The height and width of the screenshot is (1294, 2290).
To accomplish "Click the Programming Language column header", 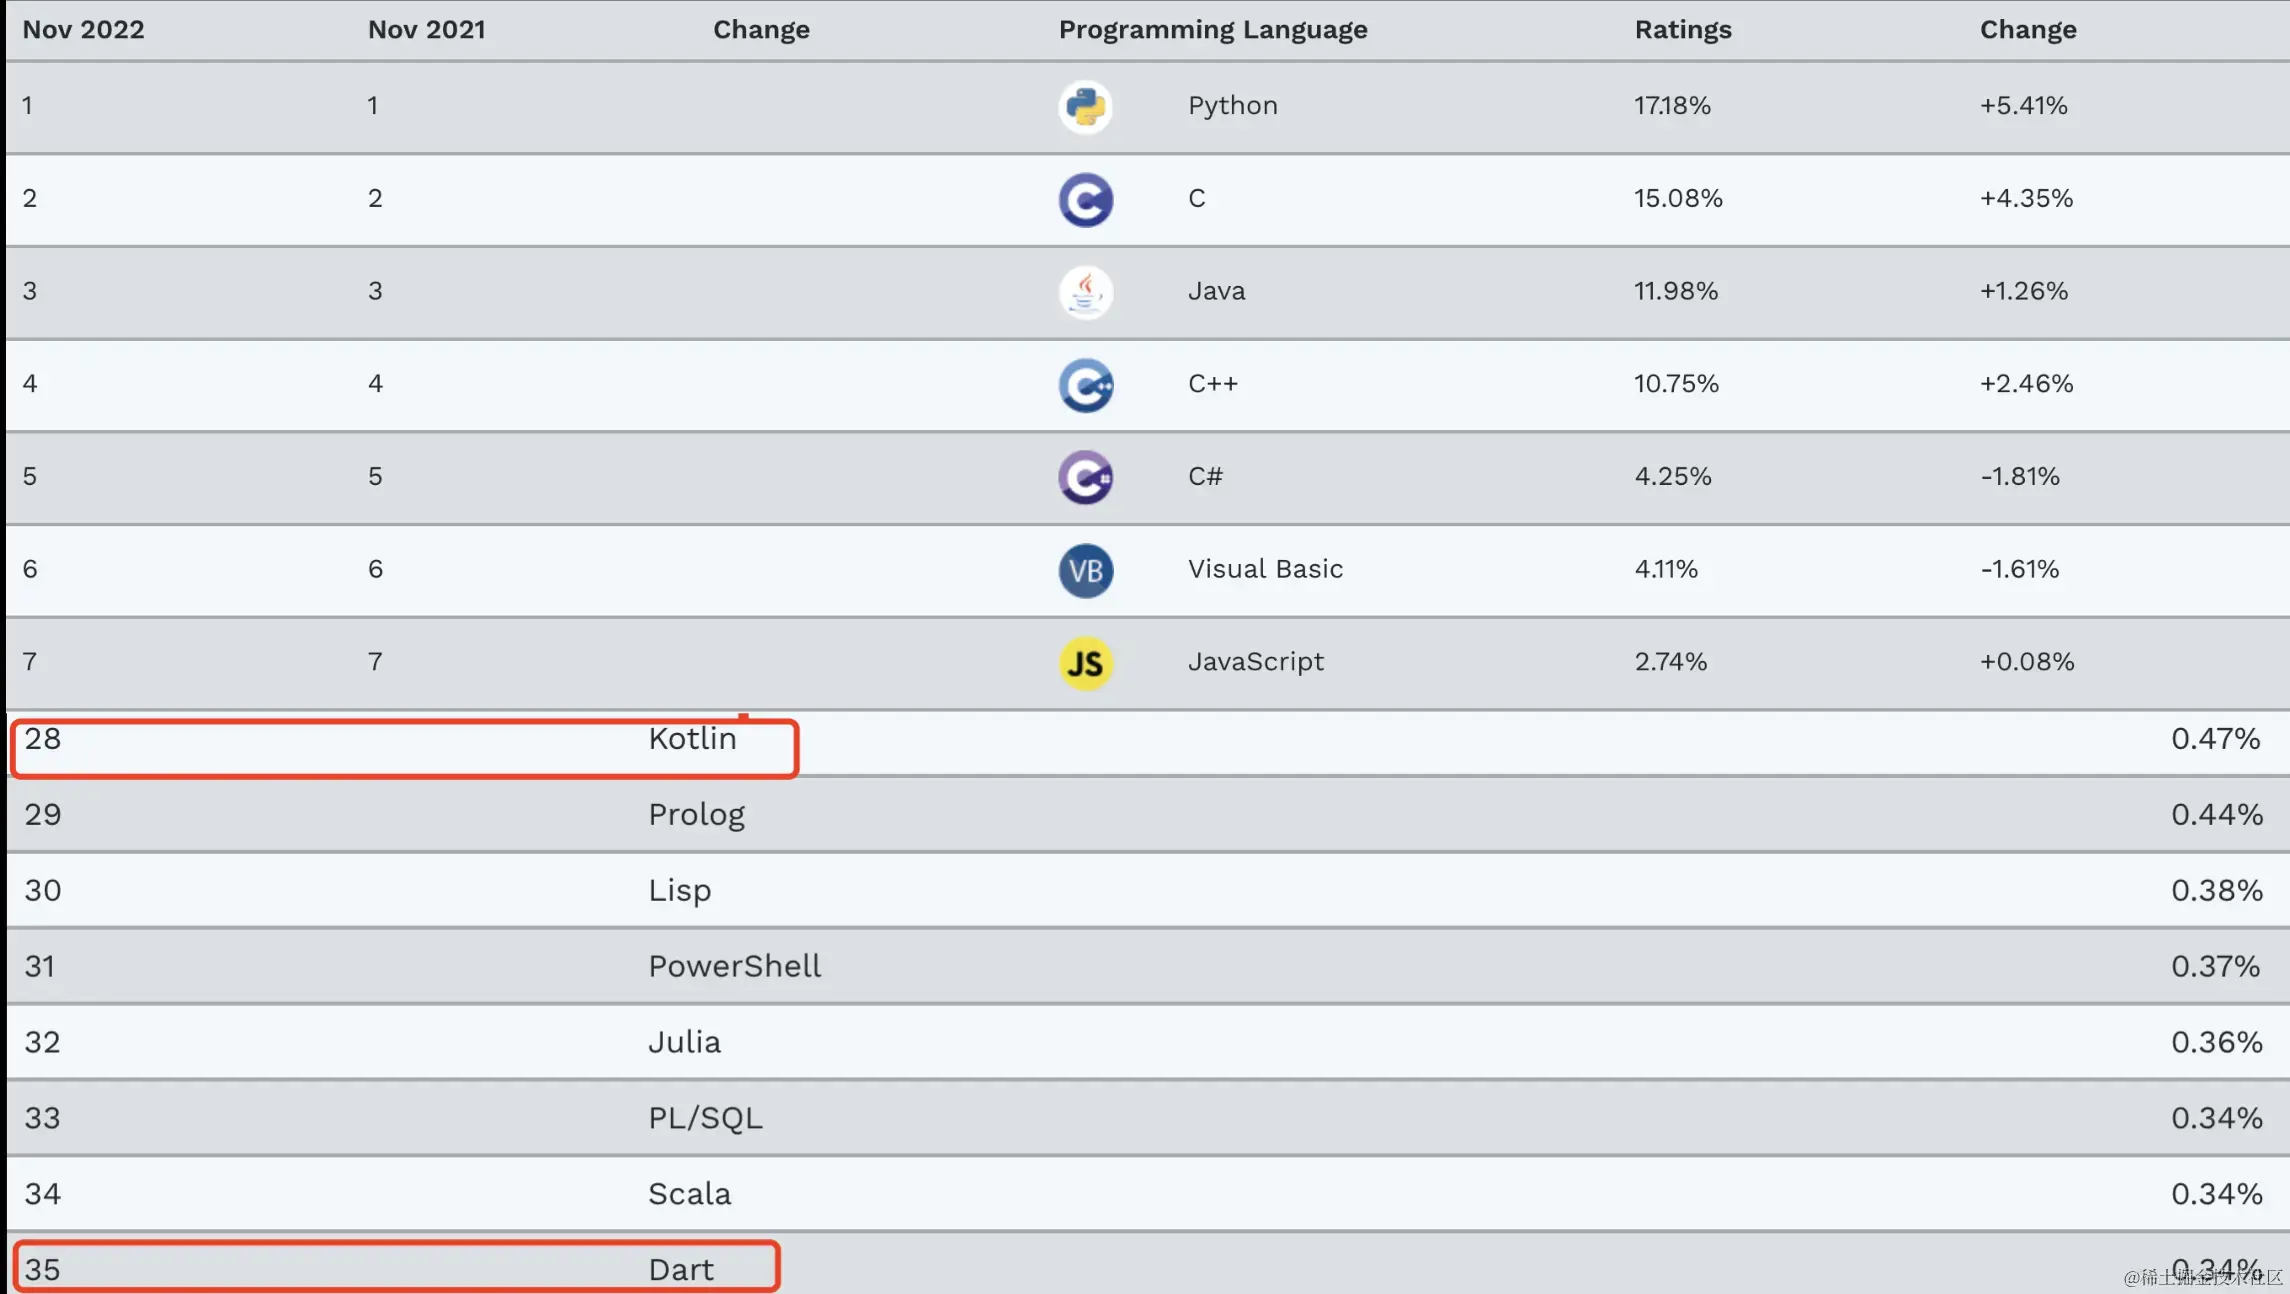I will point(1212,30).
